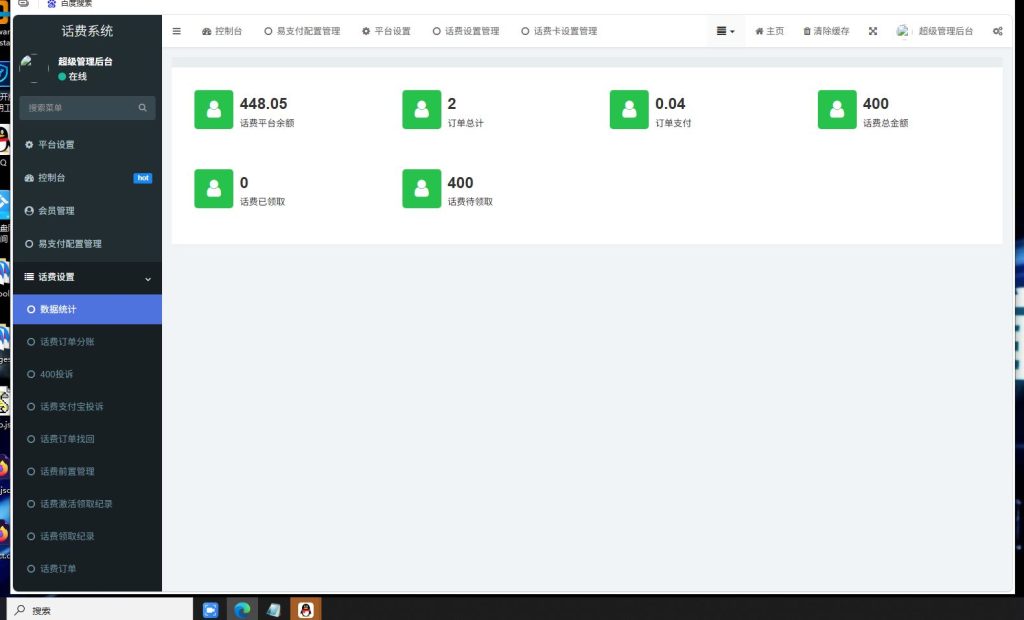Click the sidebar user avatar image
This screenshot has width=1024, height=620.
pyautogui.click(x=34, y=68)
